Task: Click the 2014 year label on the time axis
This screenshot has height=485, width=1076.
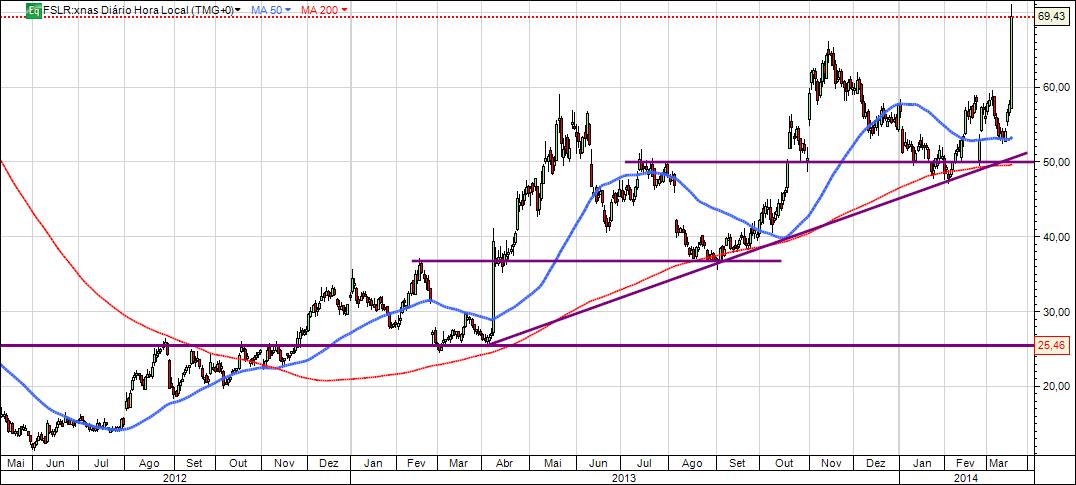Action: click(964, 476)
